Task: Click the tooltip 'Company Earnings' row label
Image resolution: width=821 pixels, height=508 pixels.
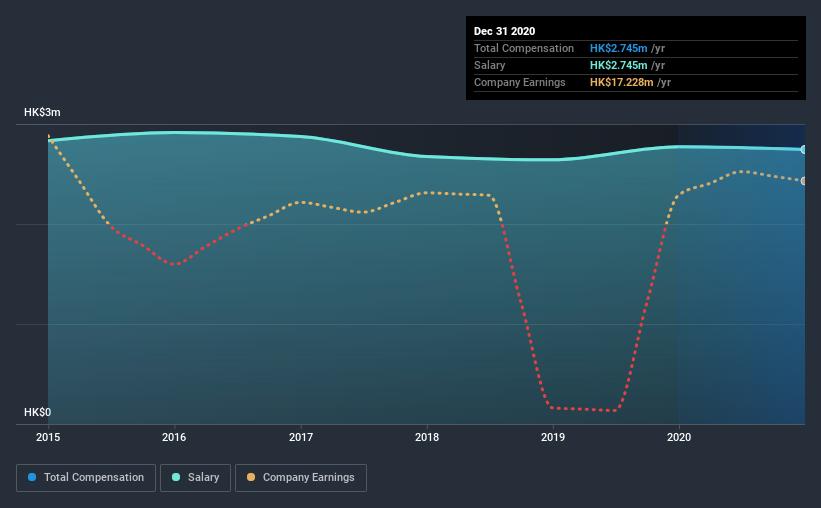Action: click(519, 82)
